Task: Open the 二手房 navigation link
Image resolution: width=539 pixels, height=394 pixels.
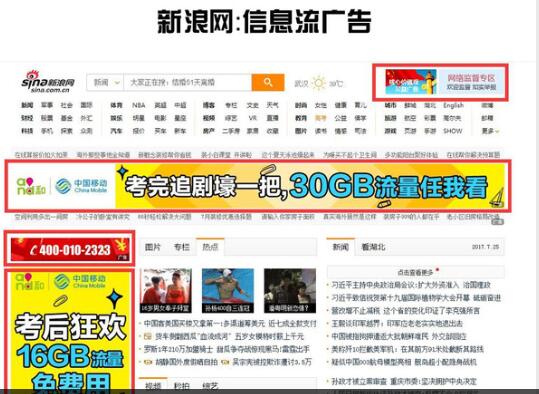Action: [231, 131]
